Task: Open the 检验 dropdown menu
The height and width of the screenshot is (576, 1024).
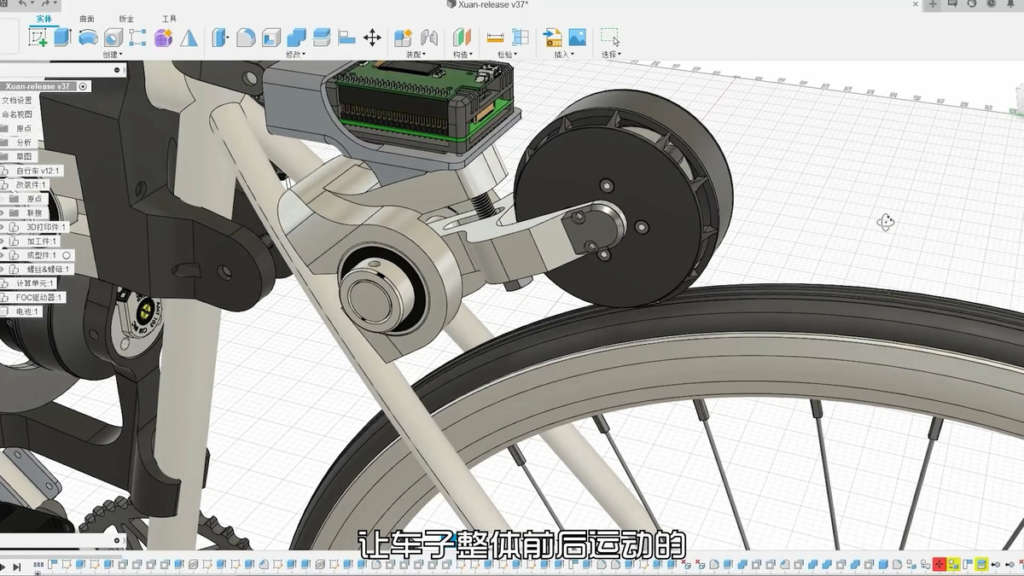Action: [507, 54]
